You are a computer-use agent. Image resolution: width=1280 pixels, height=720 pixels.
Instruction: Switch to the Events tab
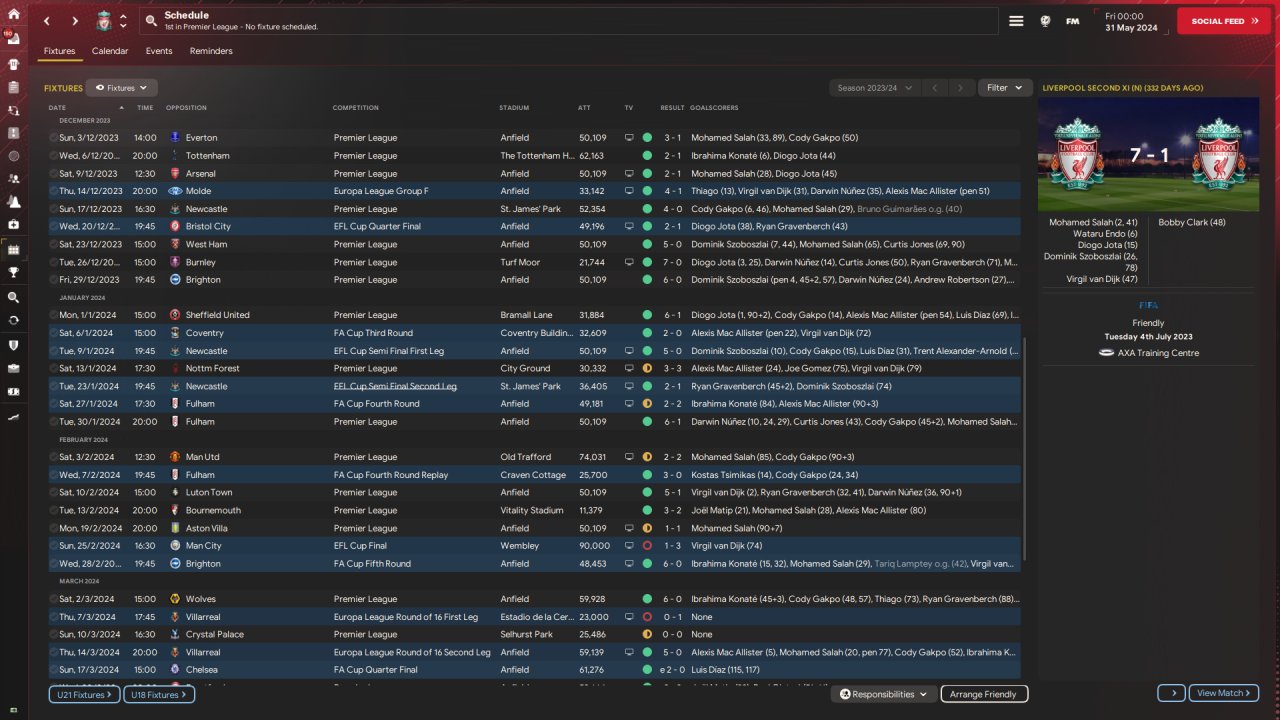[159, 51]
